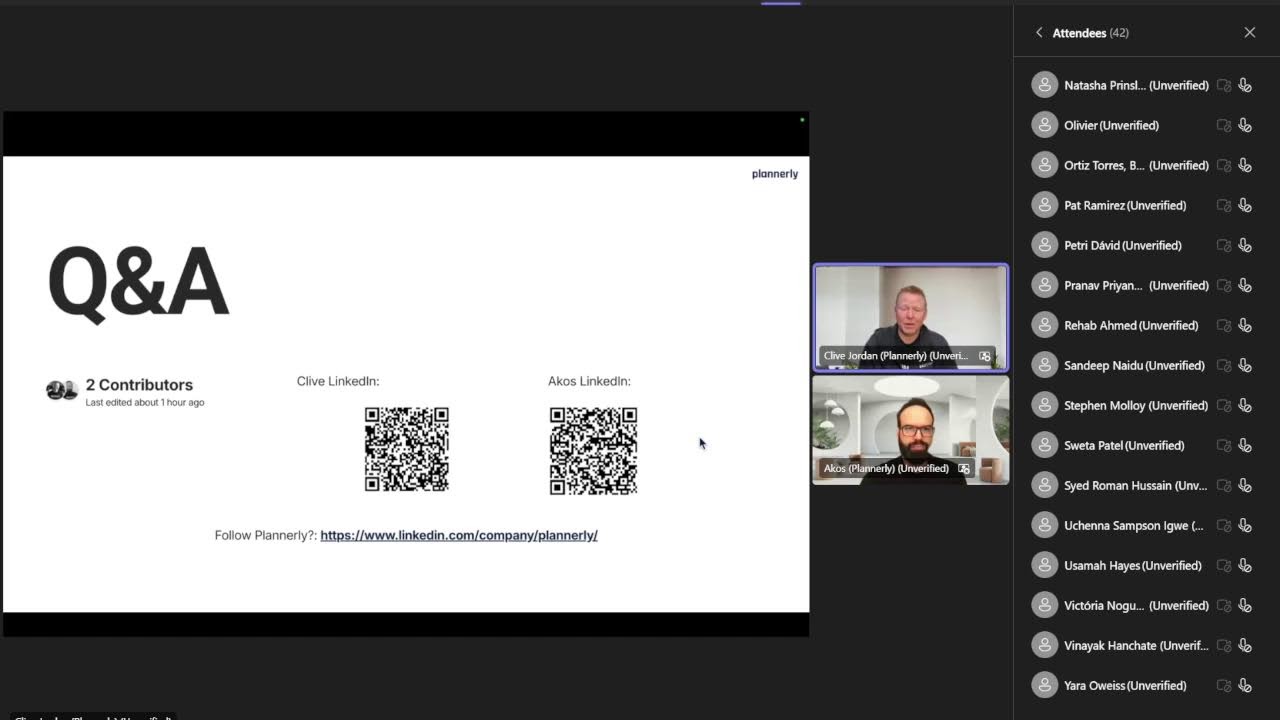Click 'Last edited about 1 hour ago'

(145, 403)
